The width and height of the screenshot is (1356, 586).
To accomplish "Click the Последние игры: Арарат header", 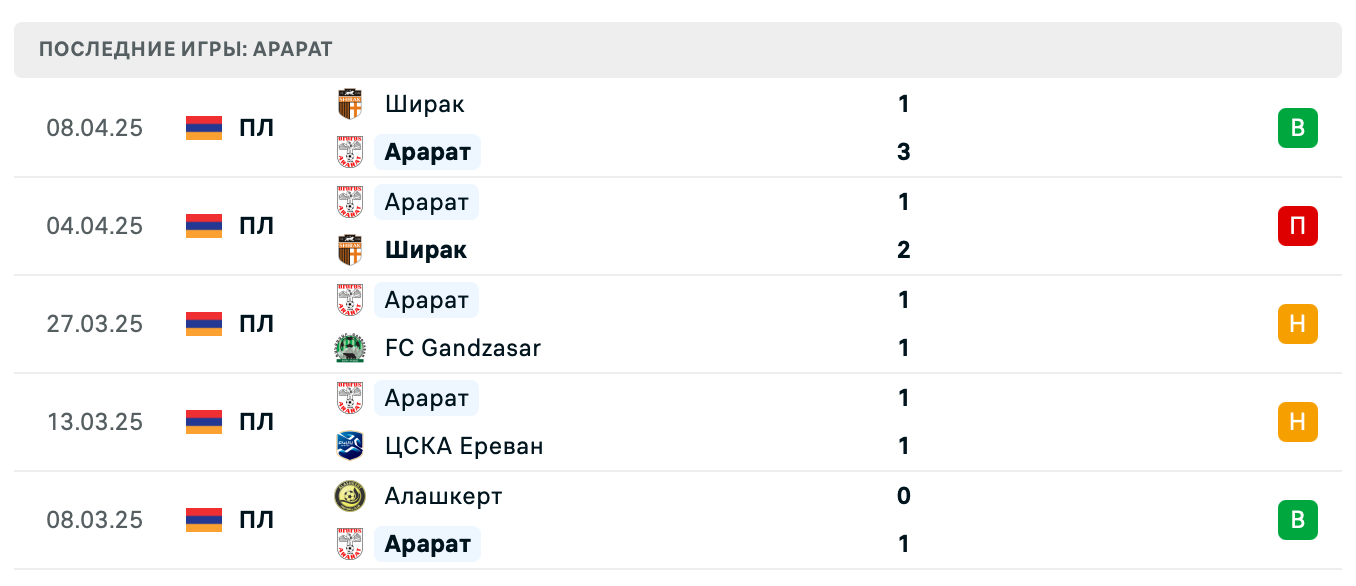I will [186, 49].
